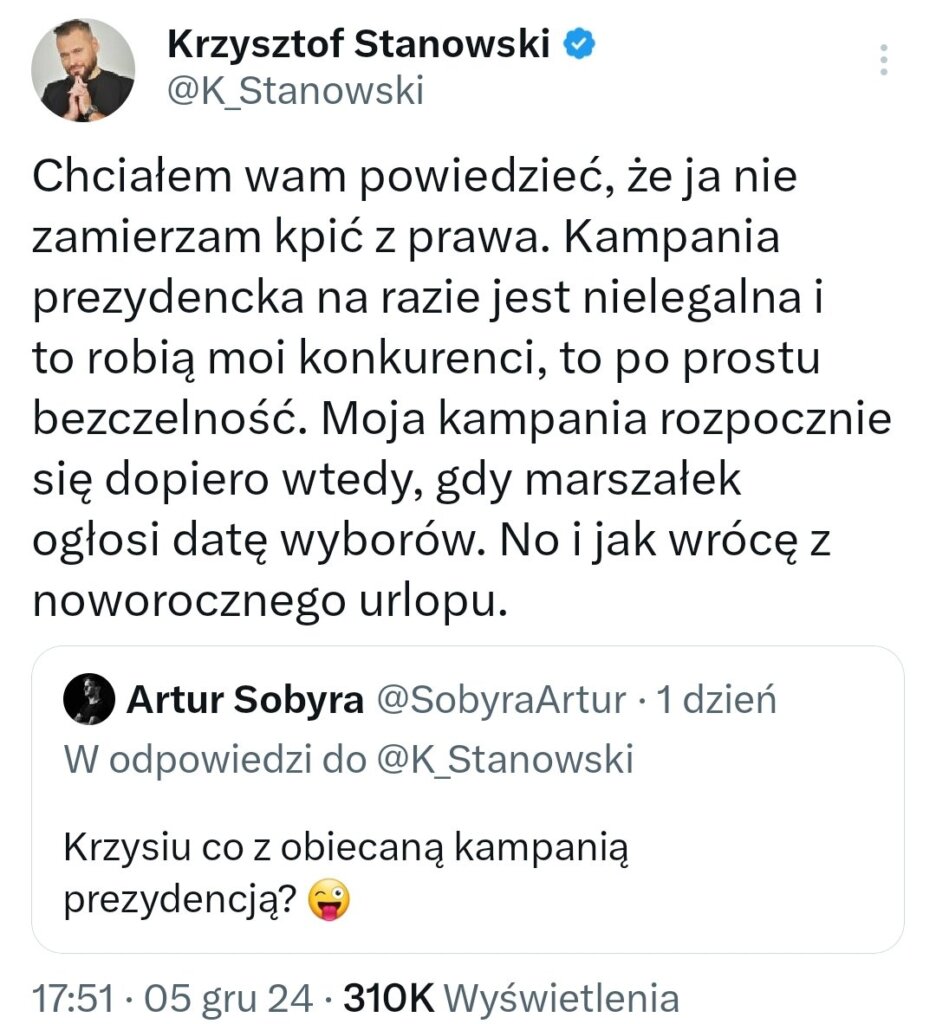The image size is (936, 1024).
Task: Open the 310K view count
Action: point(389,998)
